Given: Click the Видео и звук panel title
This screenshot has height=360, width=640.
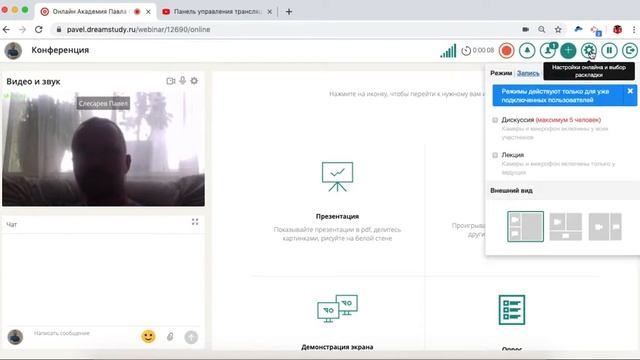Looking at the screenshot, I should tap(33, 82).
